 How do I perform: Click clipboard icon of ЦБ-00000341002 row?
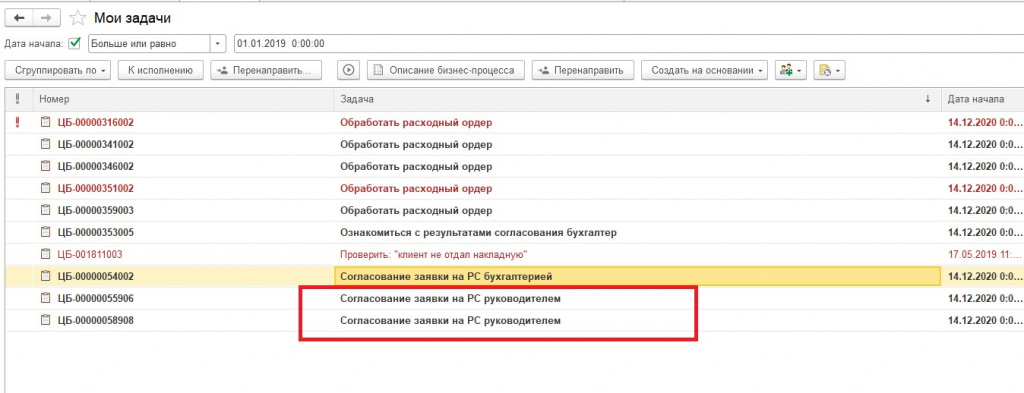pyautogui.click(x=45, y=144)
